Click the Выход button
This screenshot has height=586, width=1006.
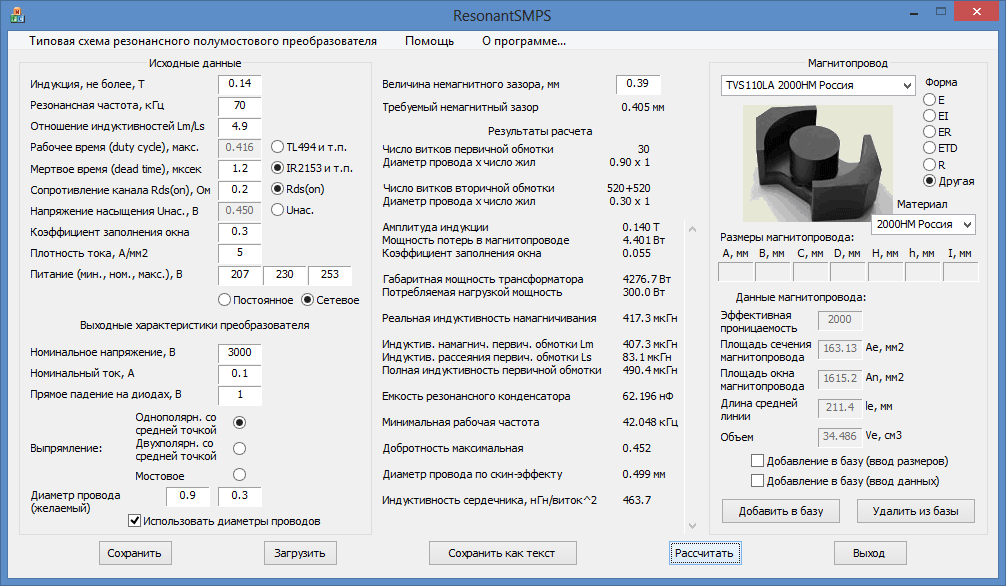[x=869, y=553]
